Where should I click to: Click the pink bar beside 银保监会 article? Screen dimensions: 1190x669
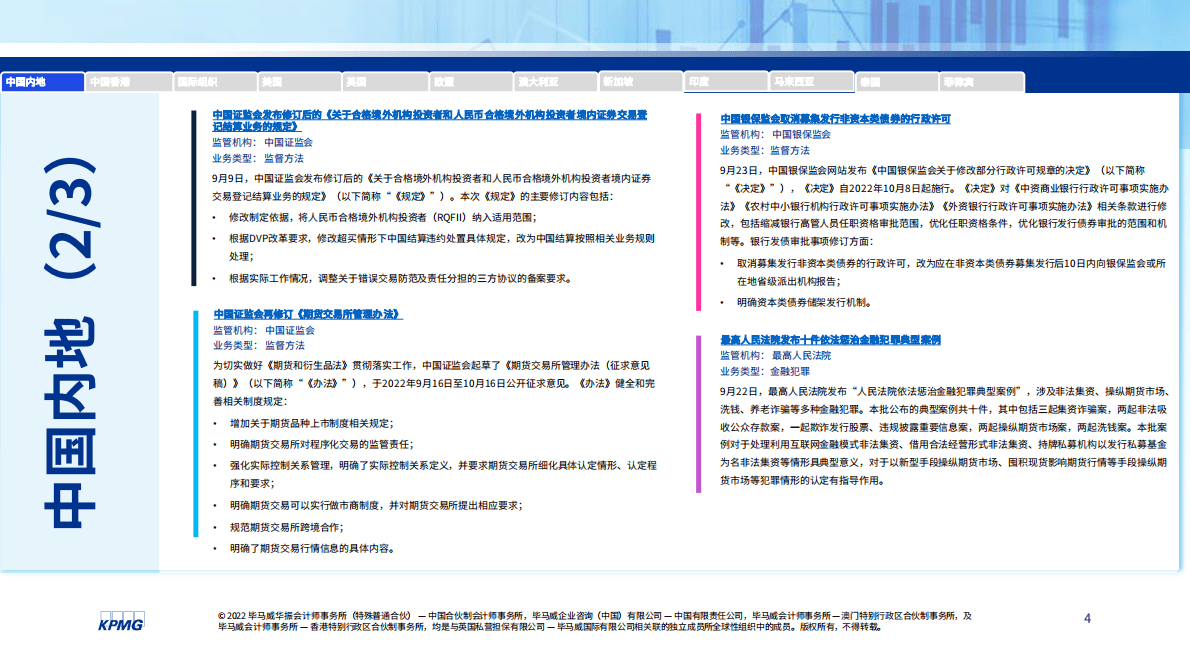pyautogui.click(x=698, y=211)
